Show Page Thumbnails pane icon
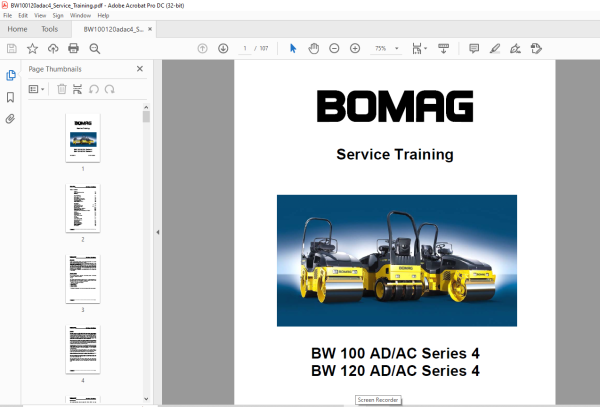 point(11,75)
